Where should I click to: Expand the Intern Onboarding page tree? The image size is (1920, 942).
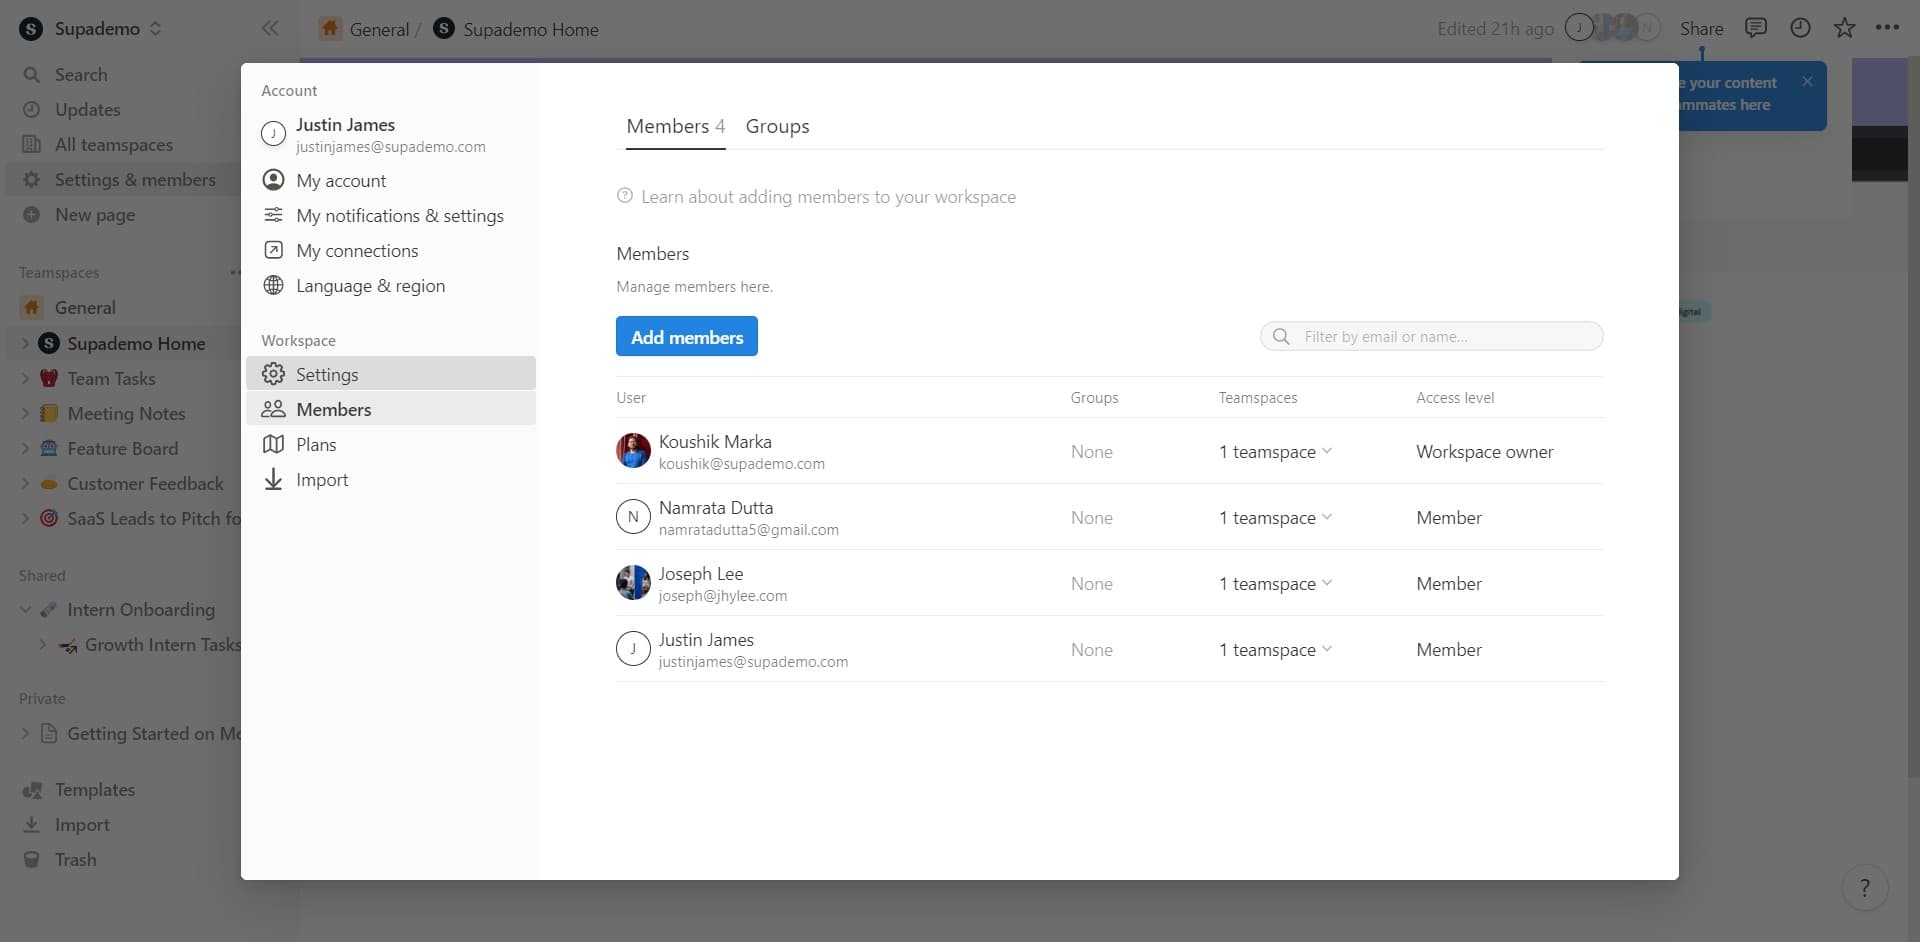(x=26, y=610)
